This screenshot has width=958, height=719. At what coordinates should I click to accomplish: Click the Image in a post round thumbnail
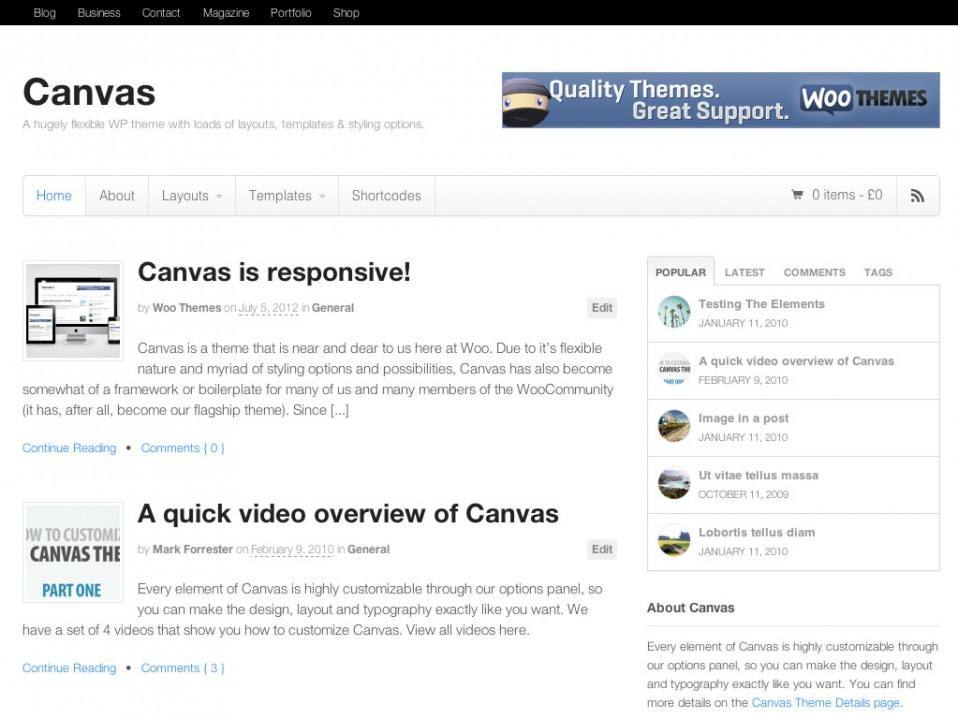pos(674,426)
